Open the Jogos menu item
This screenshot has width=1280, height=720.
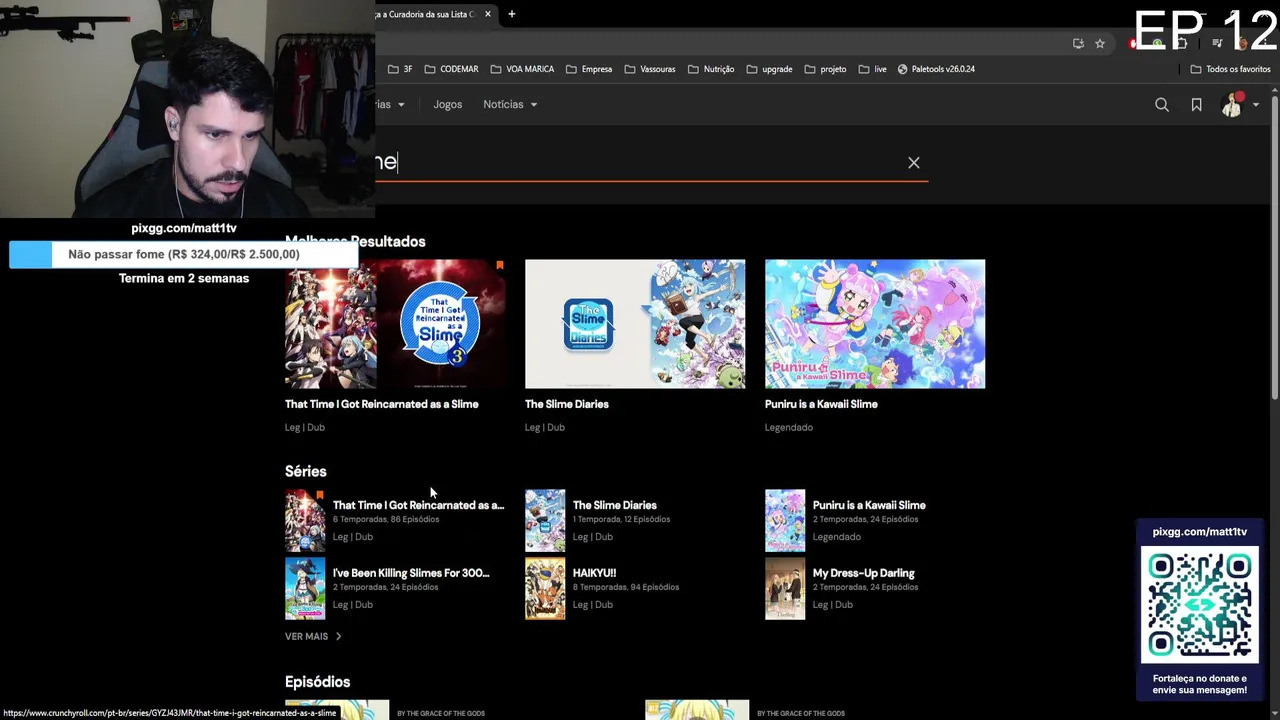(x=447, y=104)
